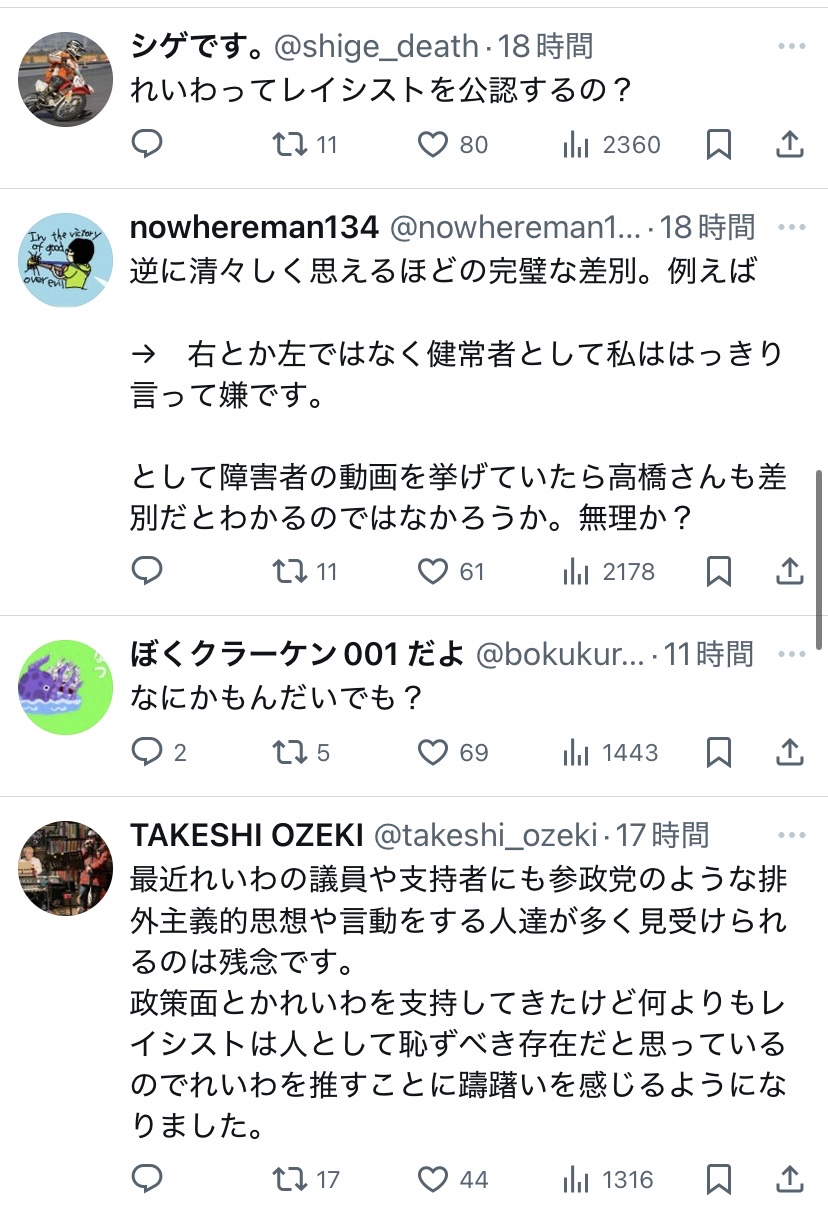Like the tweet by shige_death
Screen dimensions: 828x1210
(x=432, y=145)
